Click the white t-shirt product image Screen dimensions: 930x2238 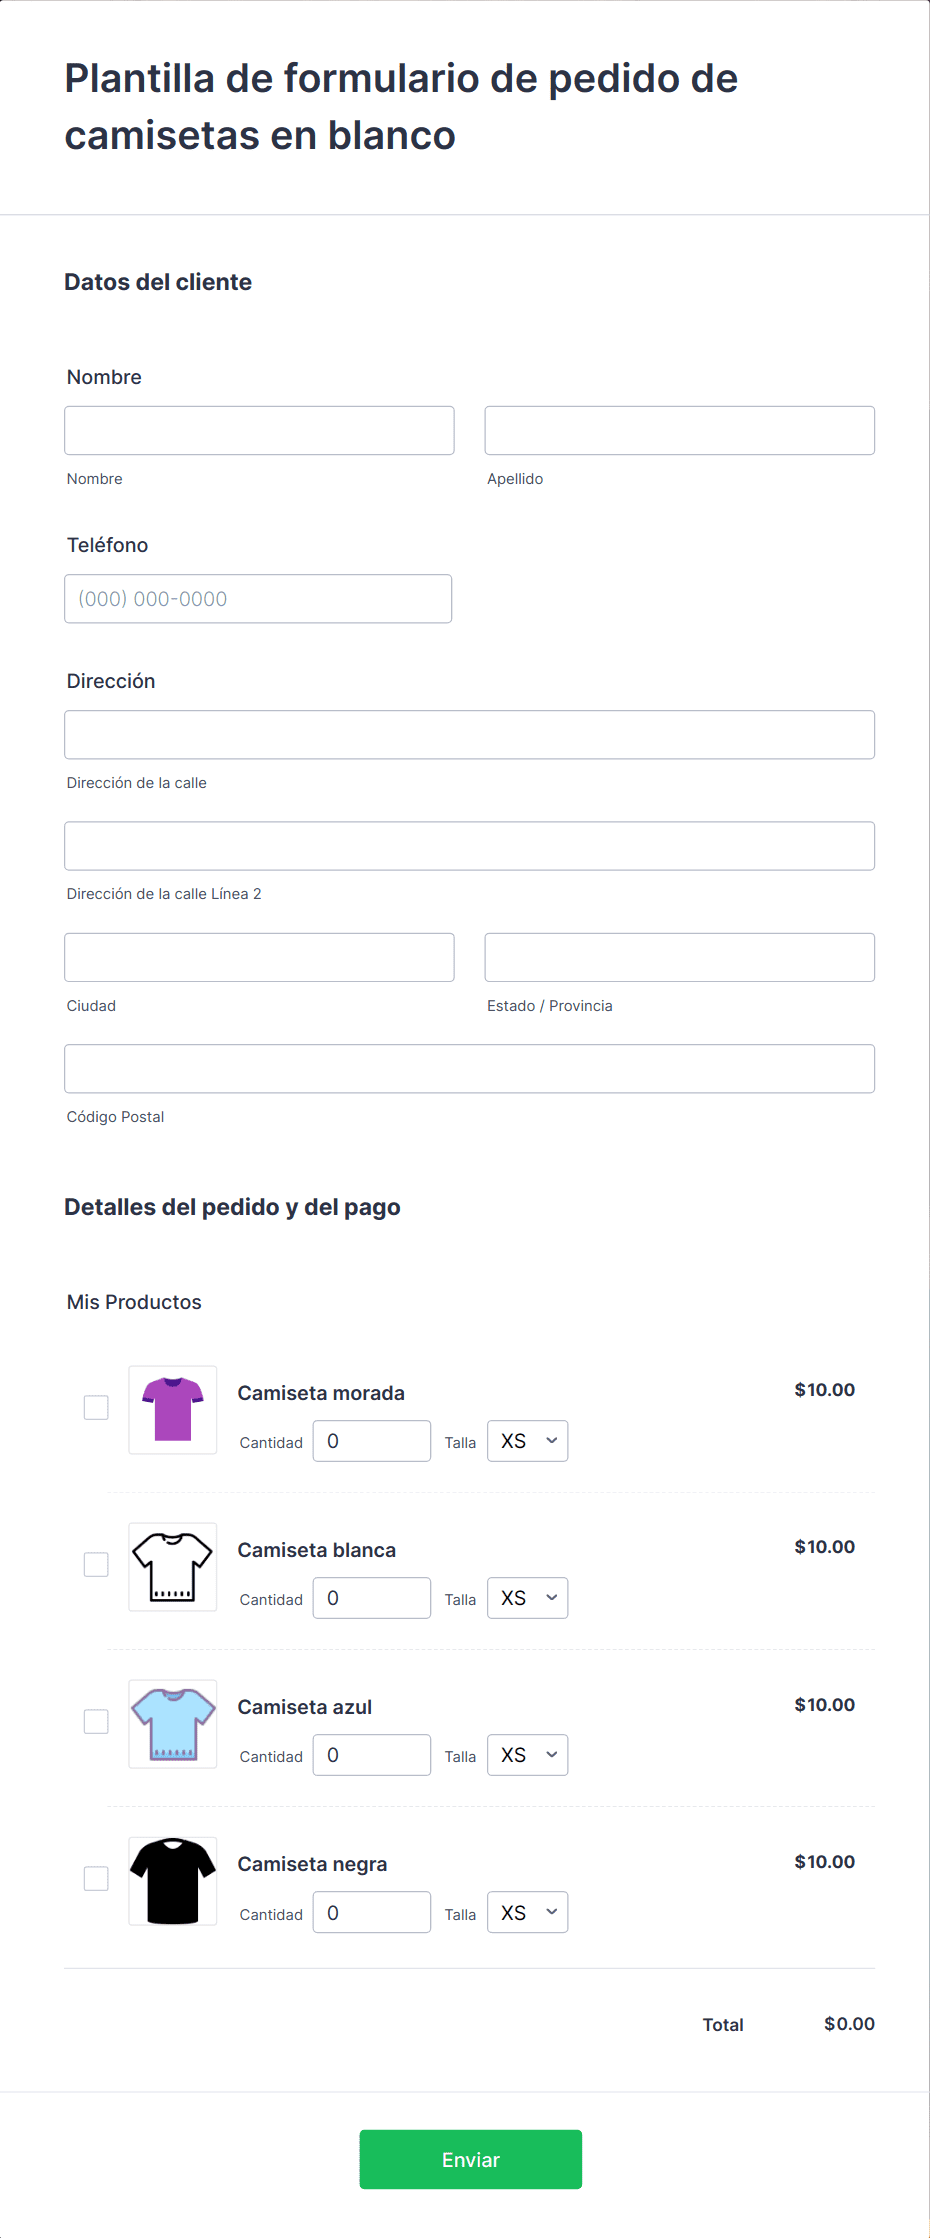click(173, 1566)
